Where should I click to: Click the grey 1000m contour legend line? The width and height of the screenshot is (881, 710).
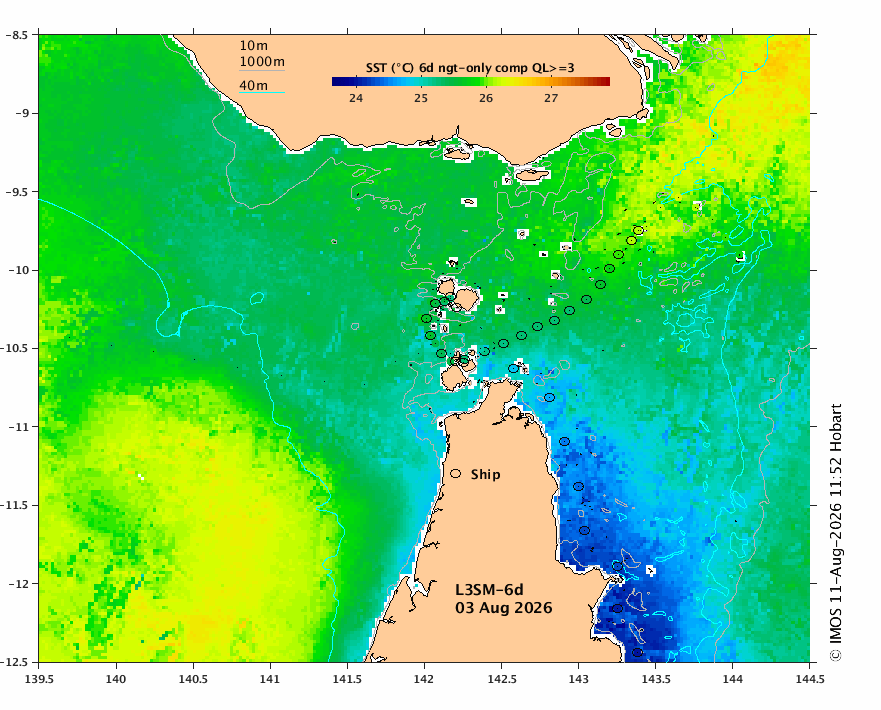click(262, 70)
